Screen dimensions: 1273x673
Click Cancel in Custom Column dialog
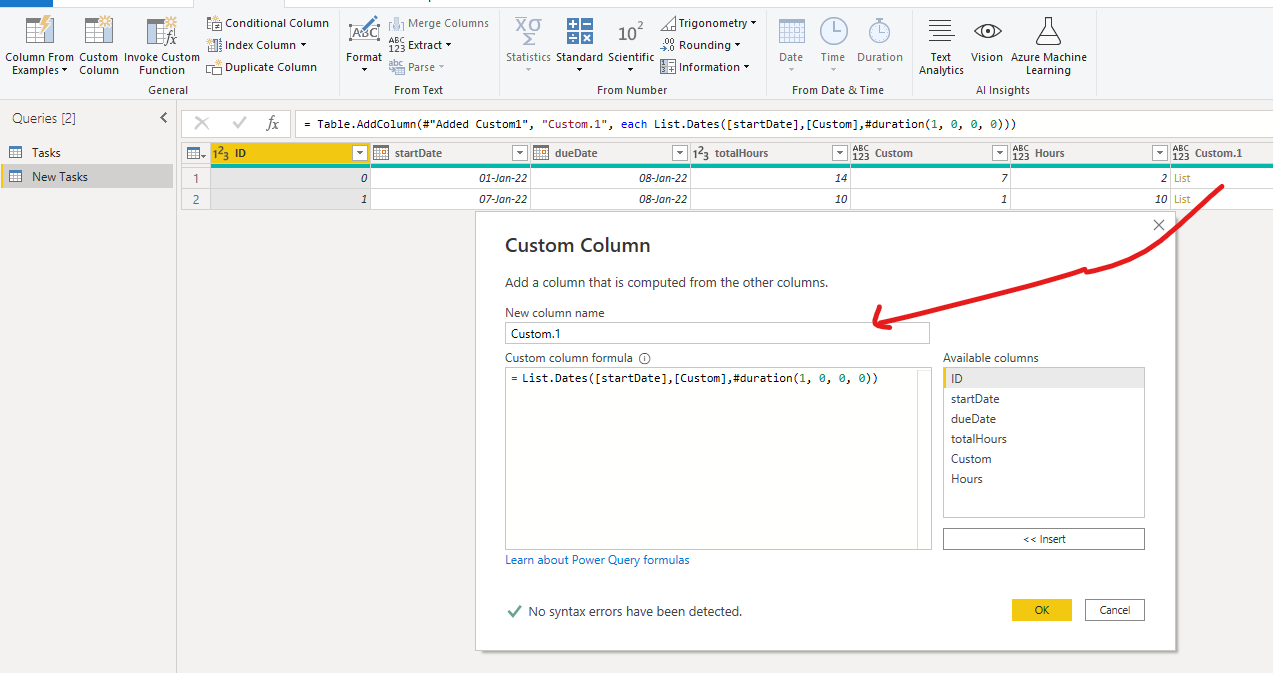click(1115, 610)
